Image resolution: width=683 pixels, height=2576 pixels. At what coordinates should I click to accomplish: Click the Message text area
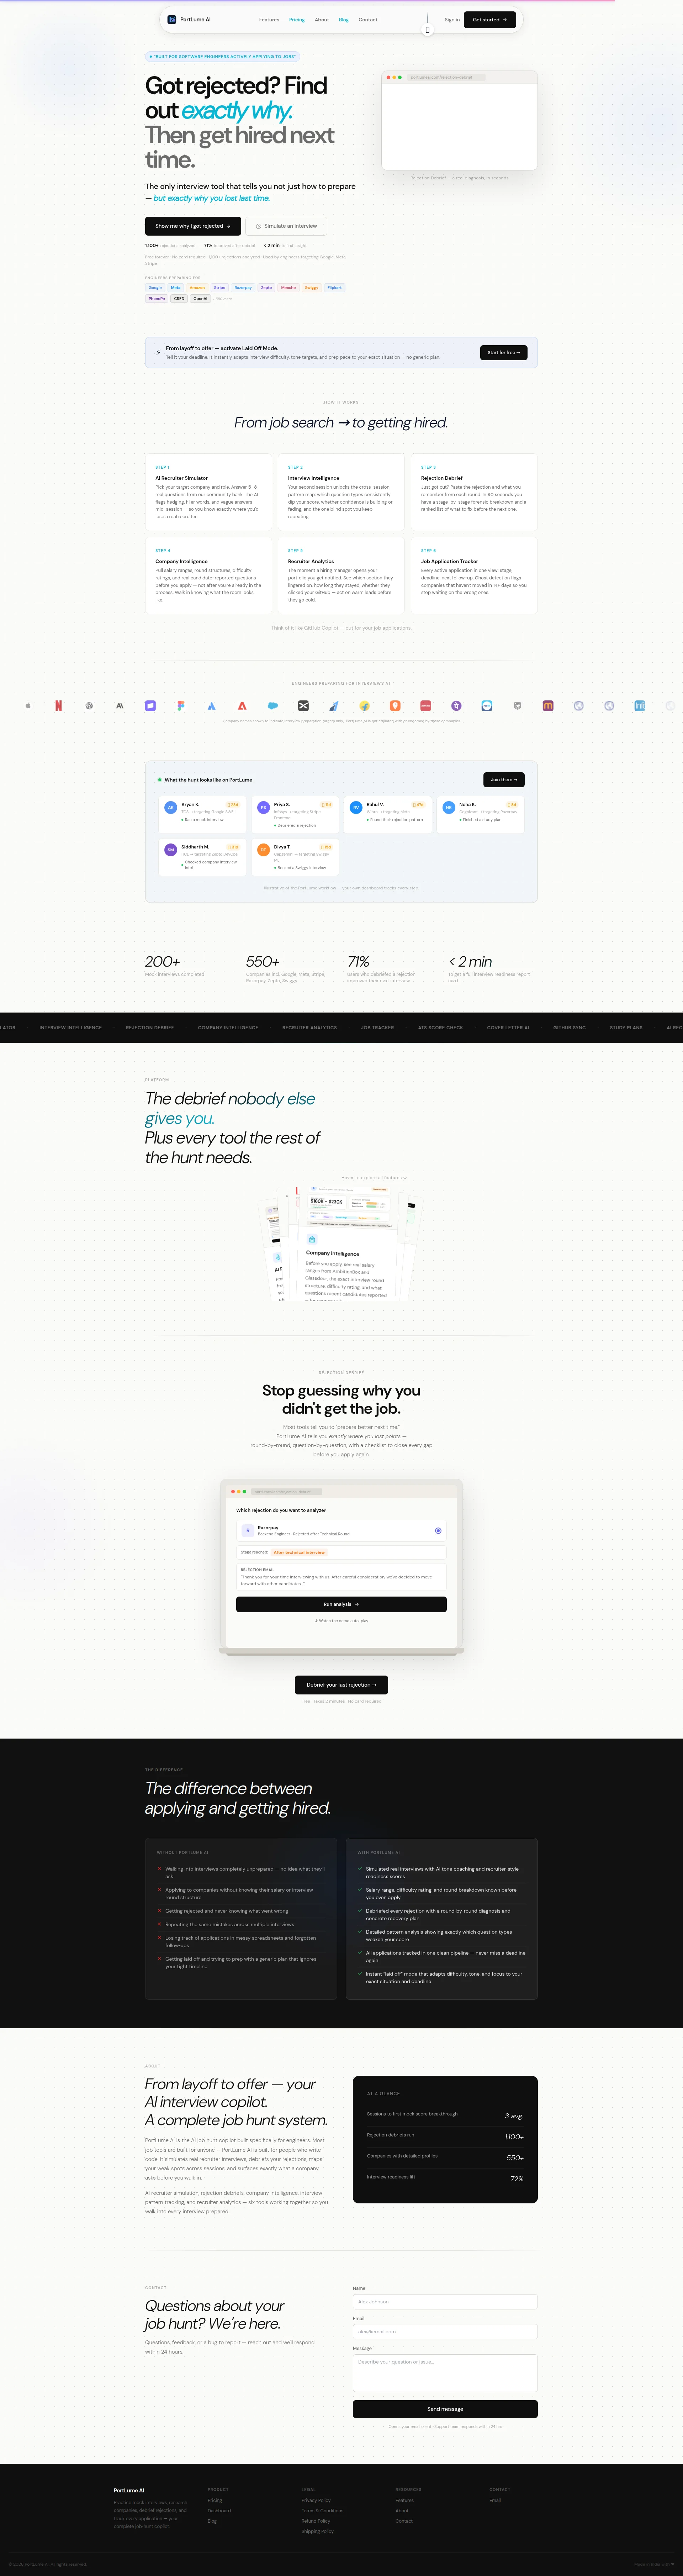pos(445,2373)
